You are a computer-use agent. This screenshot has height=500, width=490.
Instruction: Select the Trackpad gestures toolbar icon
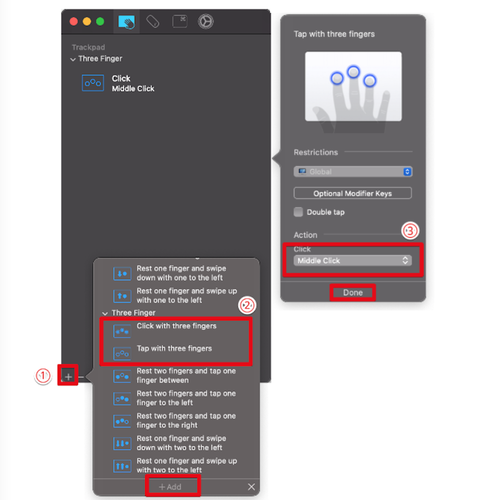[127, 22]
